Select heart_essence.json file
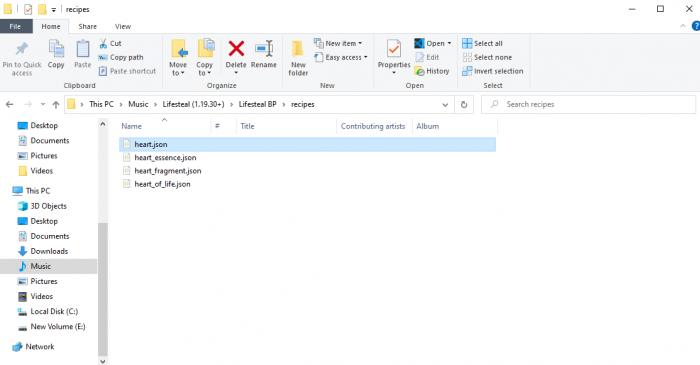This screenshot has width=700, height=365. (x=165, y=158)
